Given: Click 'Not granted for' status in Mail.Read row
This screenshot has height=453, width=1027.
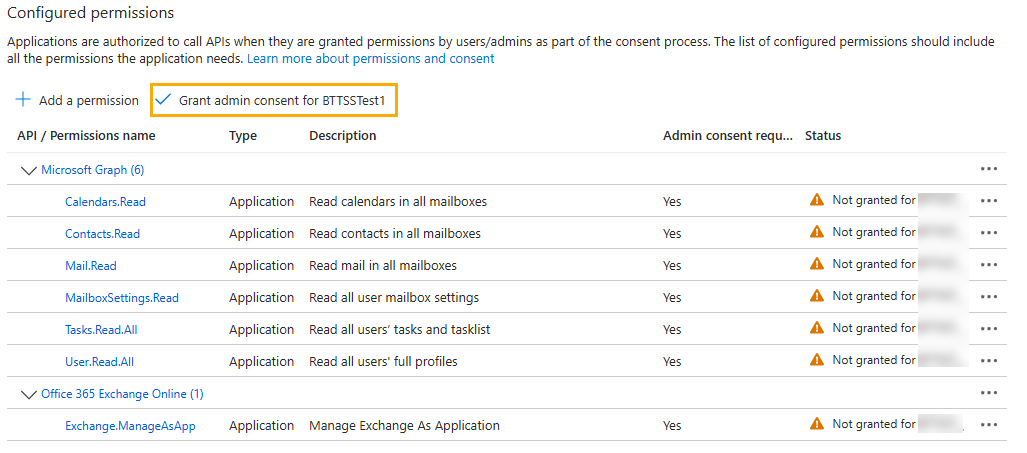Looking at the screenshot, I should point(874,264).
